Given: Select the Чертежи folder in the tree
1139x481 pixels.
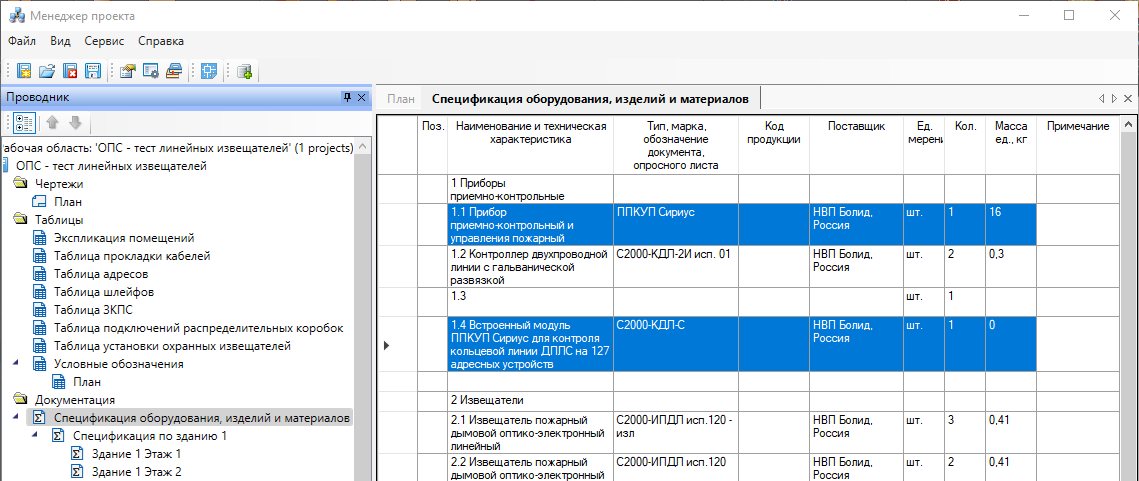Looking at the screenshot, I should click(59, 184).
